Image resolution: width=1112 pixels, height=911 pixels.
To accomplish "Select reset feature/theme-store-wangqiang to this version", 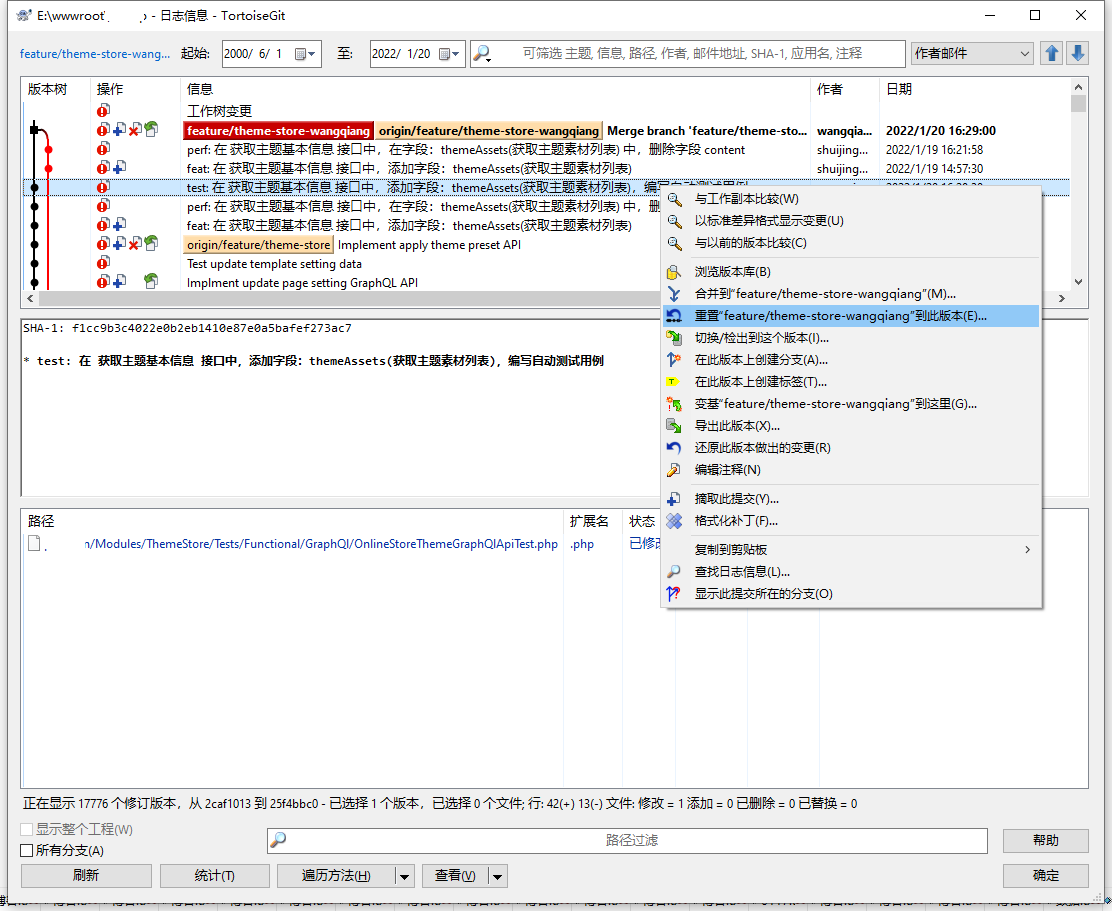I will coord(840,316).
